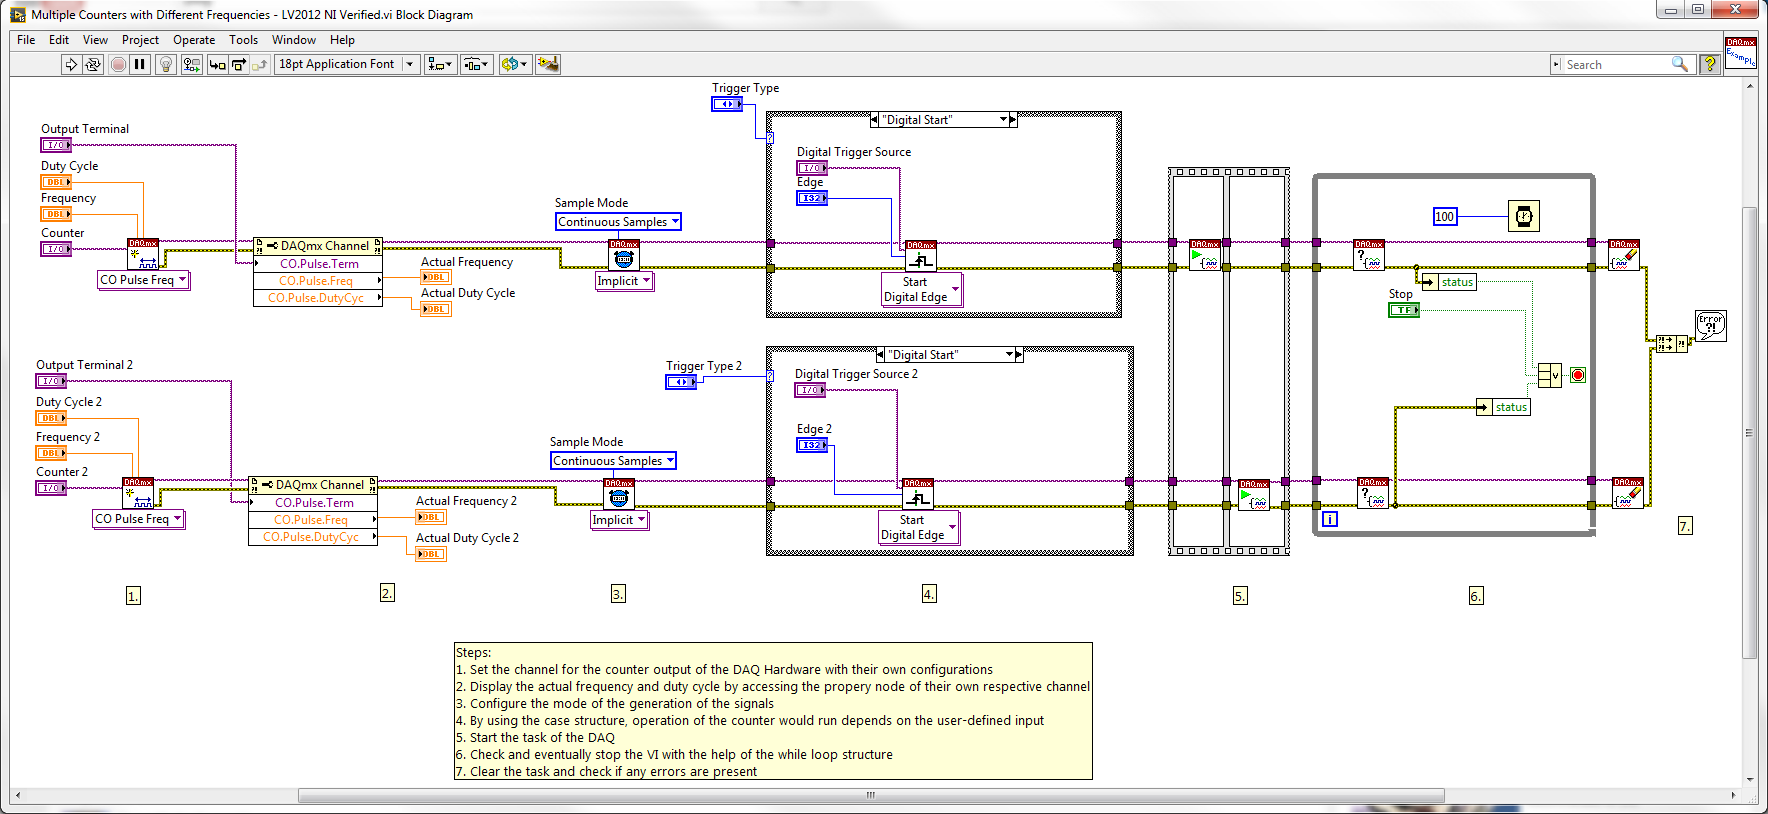The image size is (1768, 814).
Task: Open the Help menu
Action: [342, 40]
